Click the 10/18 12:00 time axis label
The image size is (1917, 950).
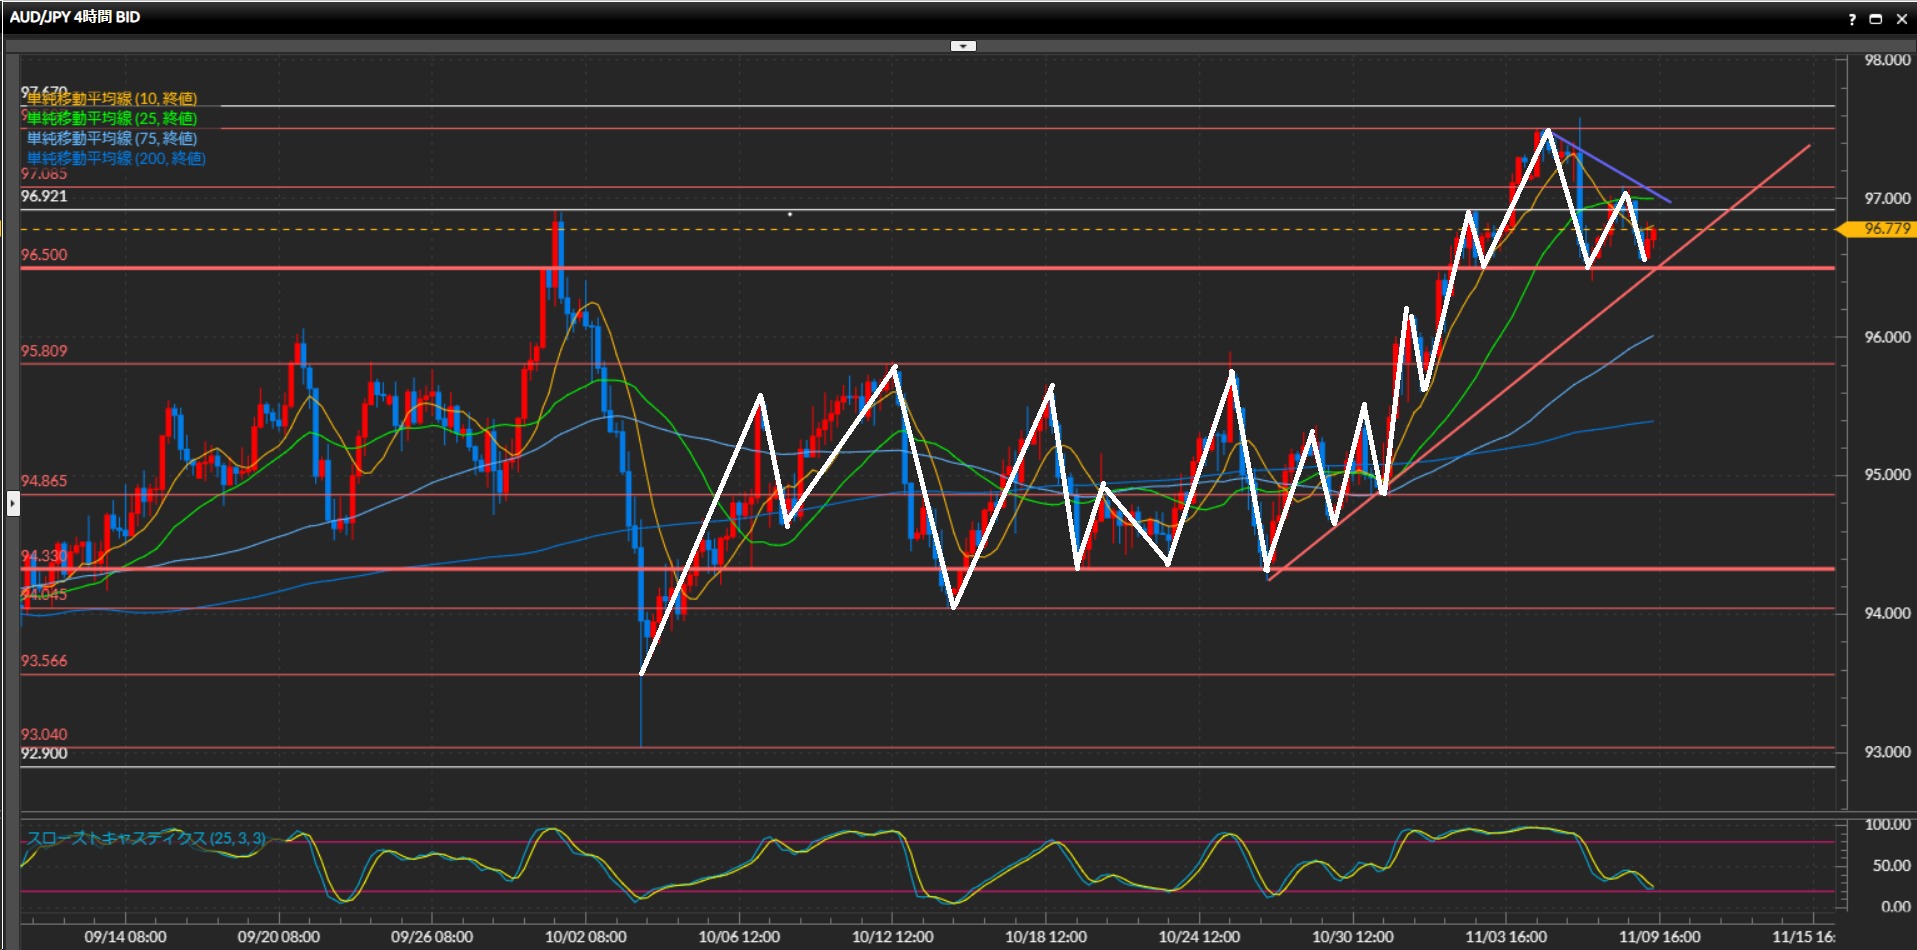tap(1045, 937)
